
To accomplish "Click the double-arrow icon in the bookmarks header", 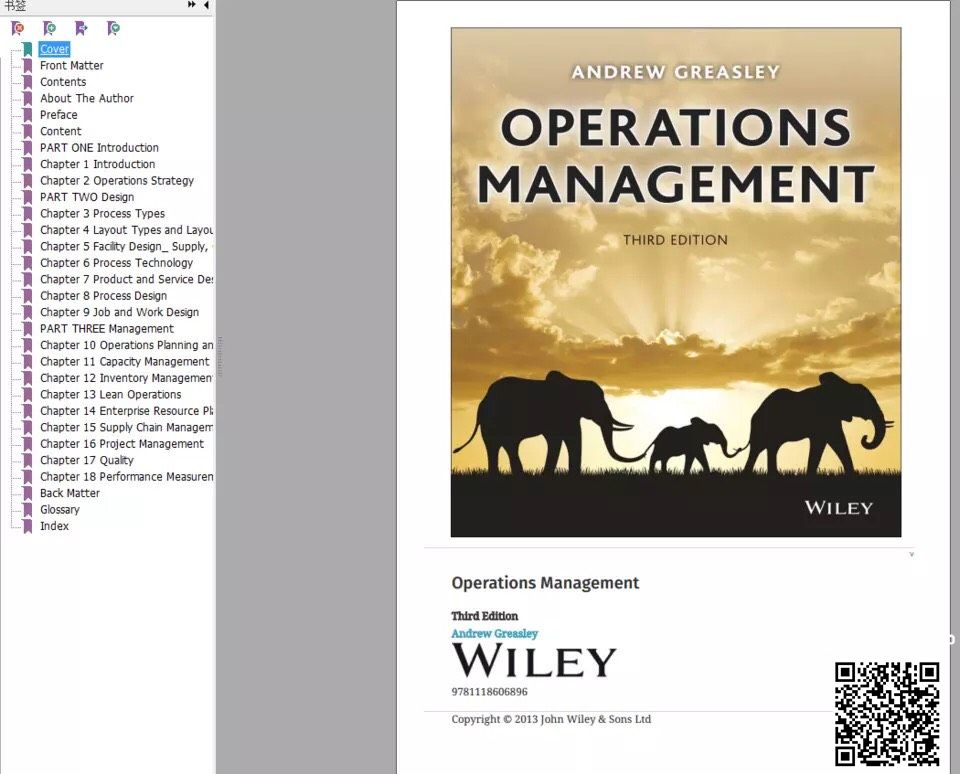I will coord(192,5).
